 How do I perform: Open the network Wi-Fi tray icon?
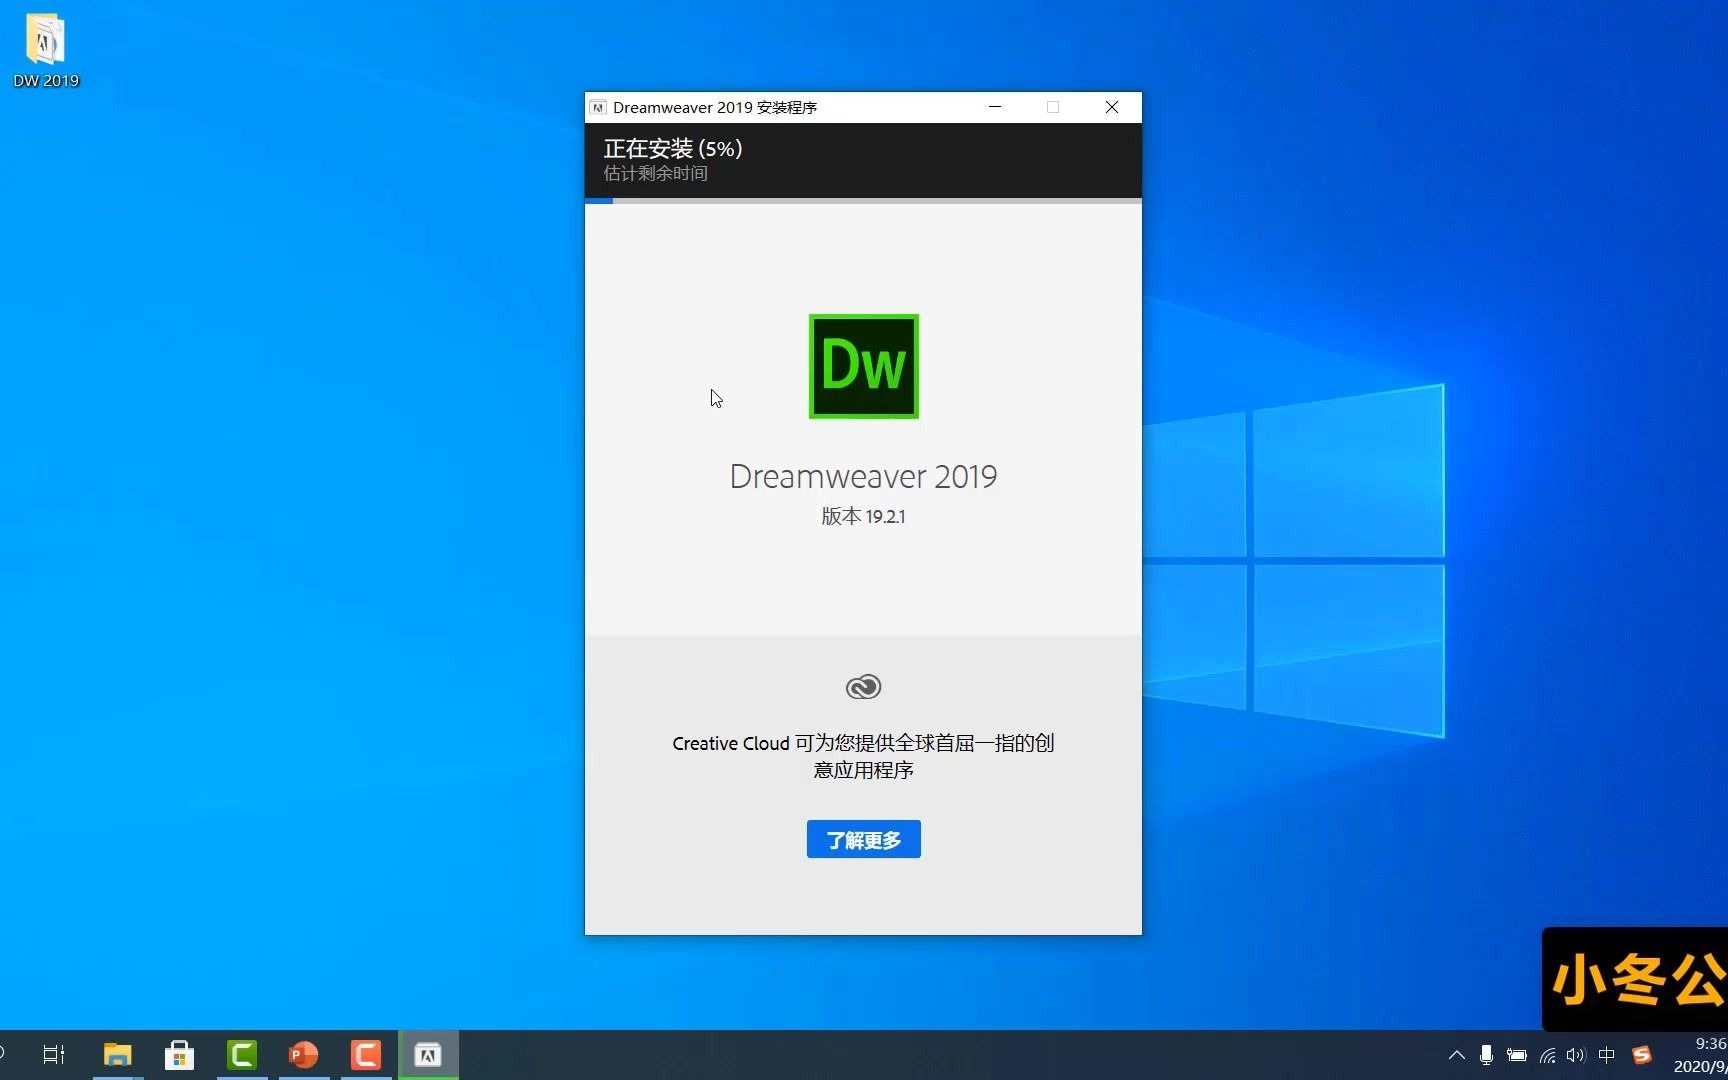(x=1547, y=1055)
